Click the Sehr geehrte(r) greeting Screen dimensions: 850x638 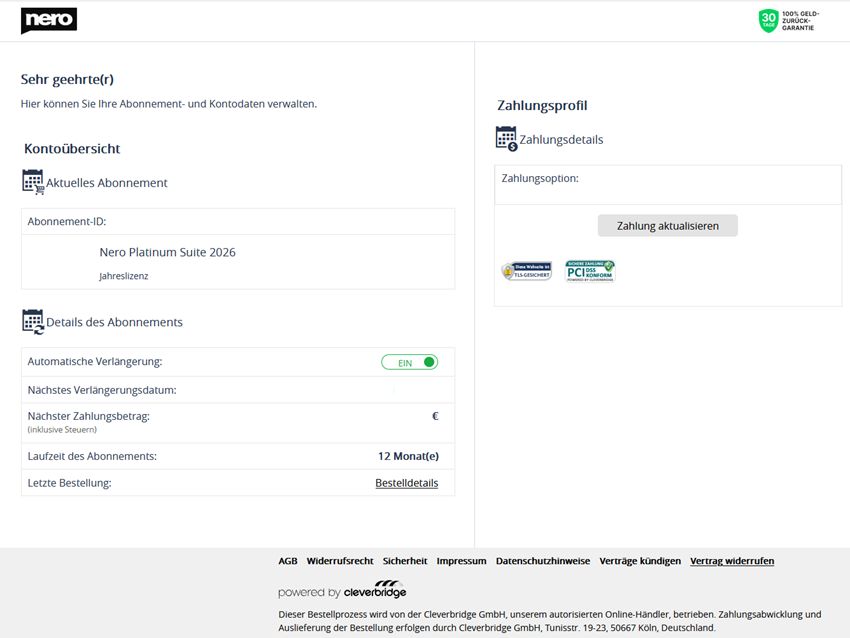pyautogui.click(x=67, y=80)
